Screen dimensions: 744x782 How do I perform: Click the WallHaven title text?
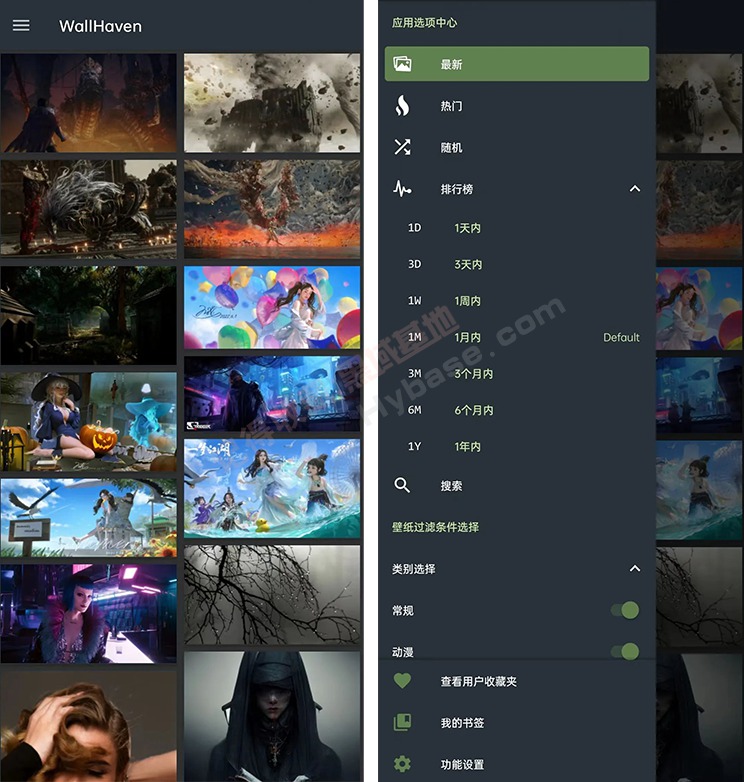coord(100,26)
